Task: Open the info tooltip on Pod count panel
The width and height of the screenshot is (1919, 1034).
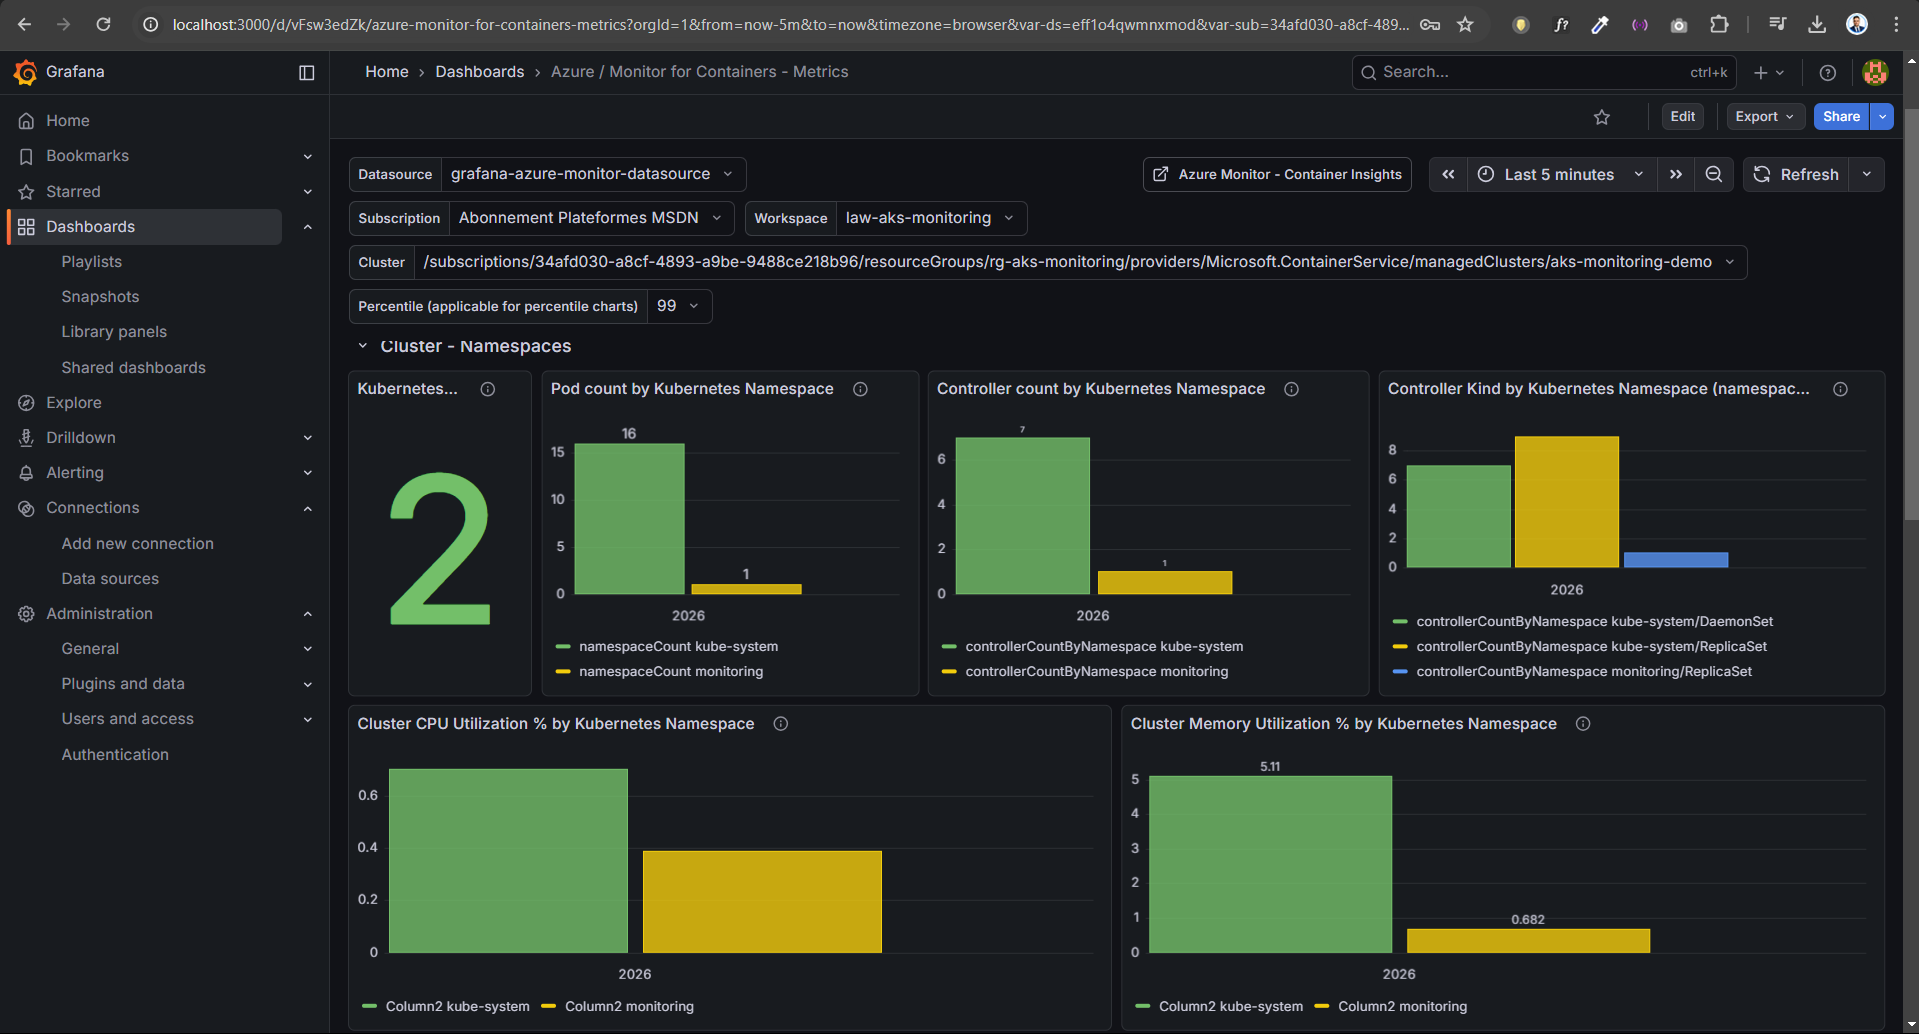Action: coord(860,389)
